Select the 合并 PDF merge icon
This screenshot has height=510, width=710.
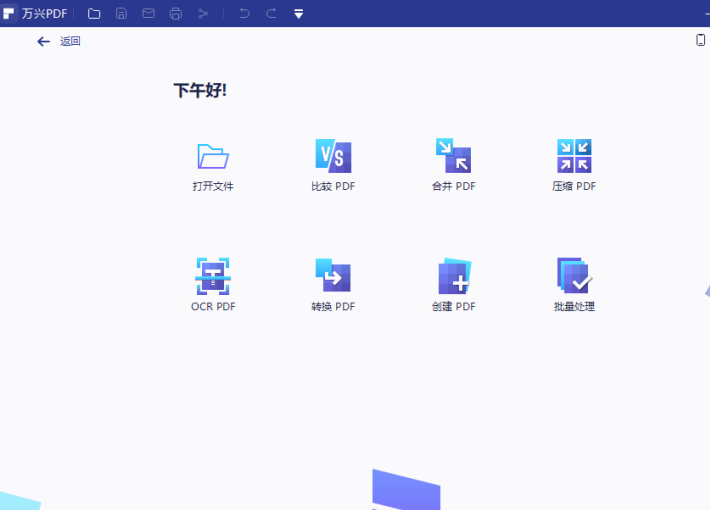(453, 156)
